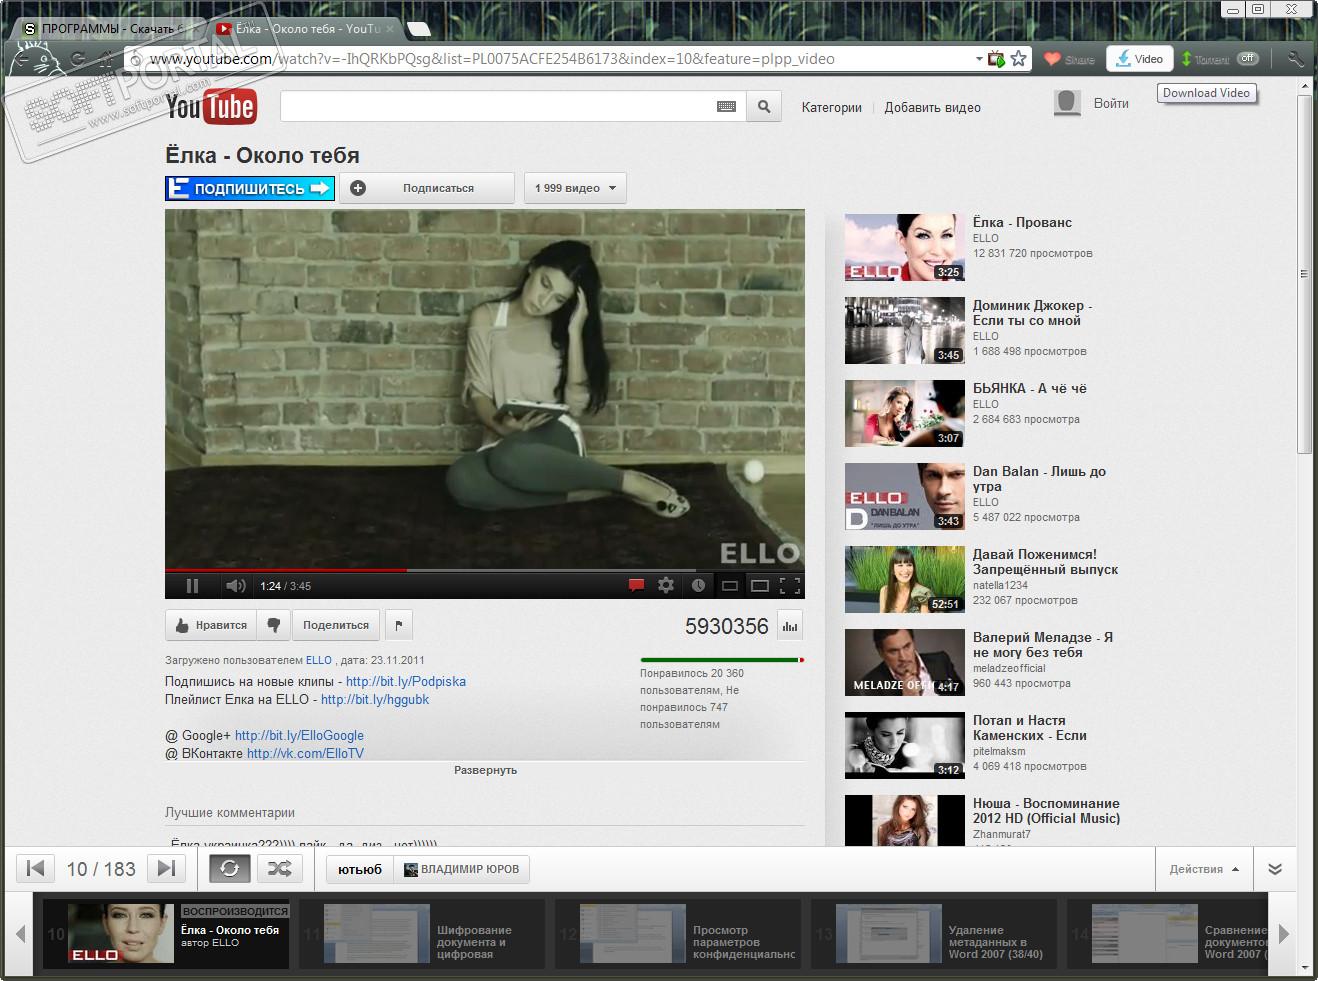This screenshot has height=981, width=1318.
Task: Toggle playlist shuffle button
Action: 279,869
